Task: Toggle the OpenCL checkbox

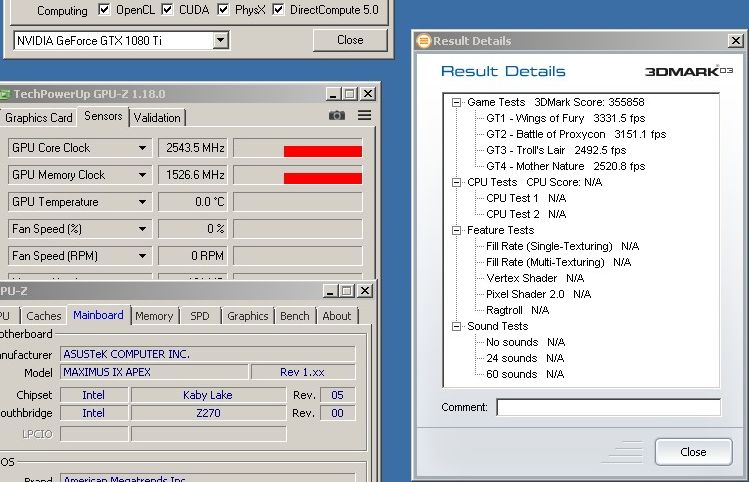Action: pyautogui.click(x=105, y=10)
